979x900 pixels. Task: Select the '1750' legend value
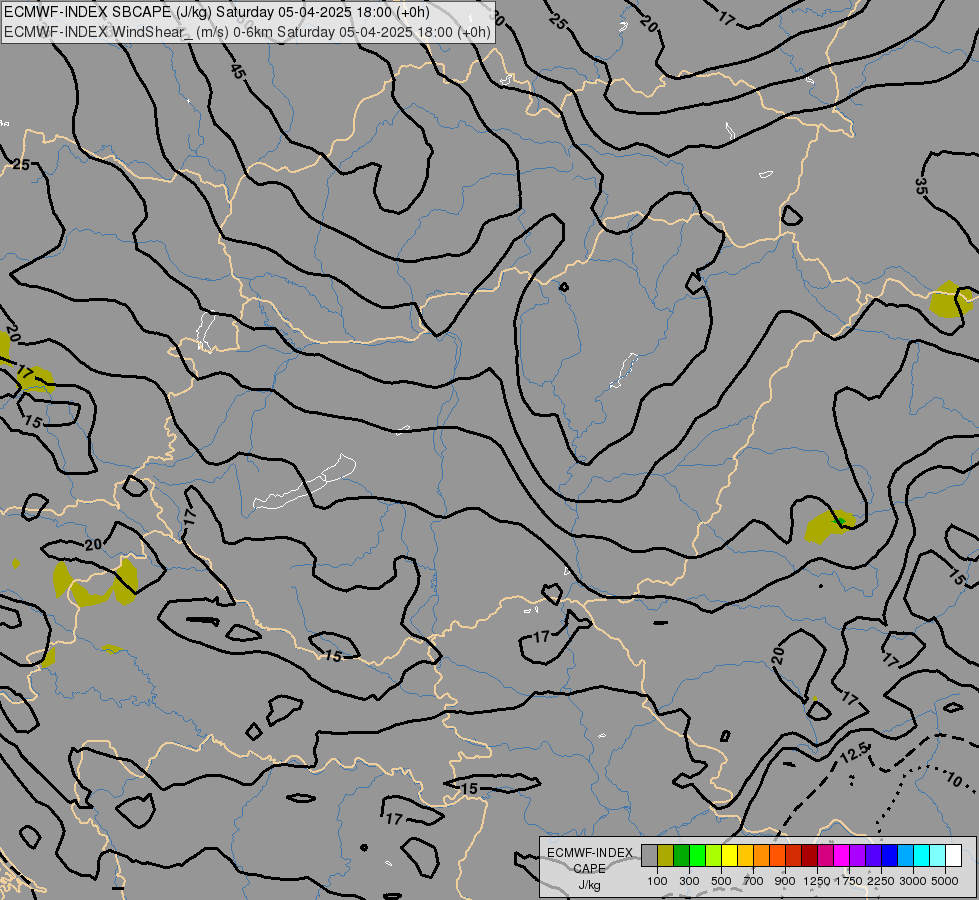(x=849, y=881)
